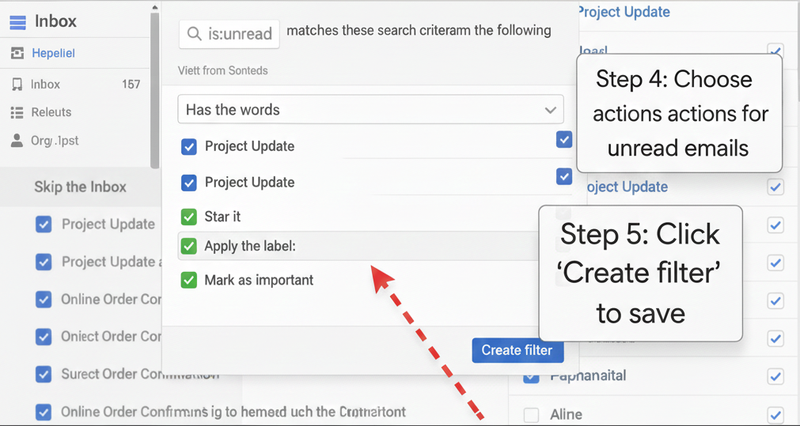Click the blue Create filter button
Viewport: 800px width, 426px height.
tap(516, 350)
